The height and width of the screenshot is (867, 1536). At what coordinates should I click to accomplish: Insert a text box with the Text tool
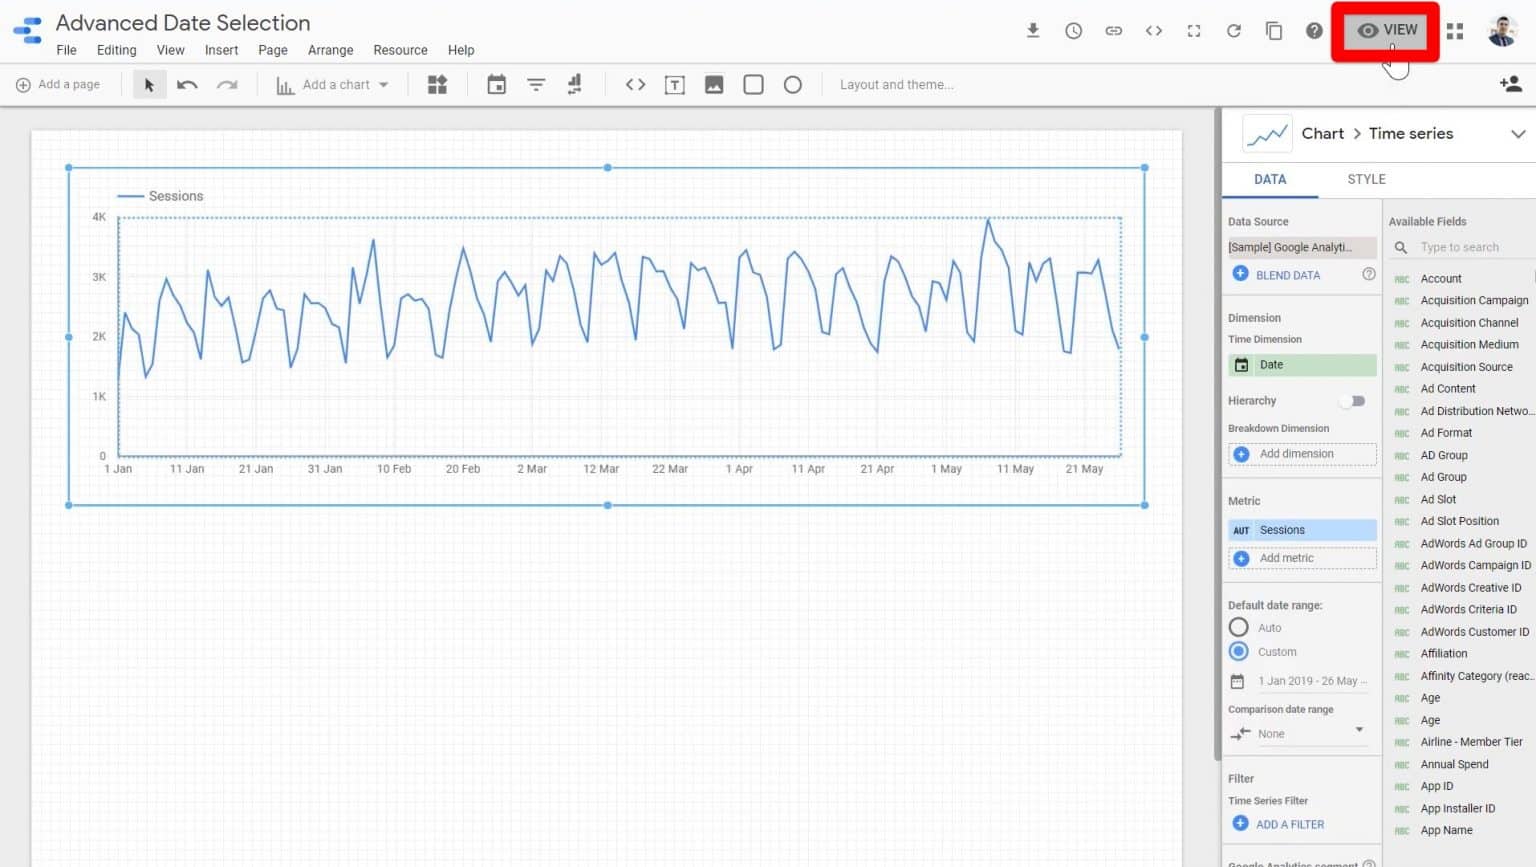click(x=674, y=84)
